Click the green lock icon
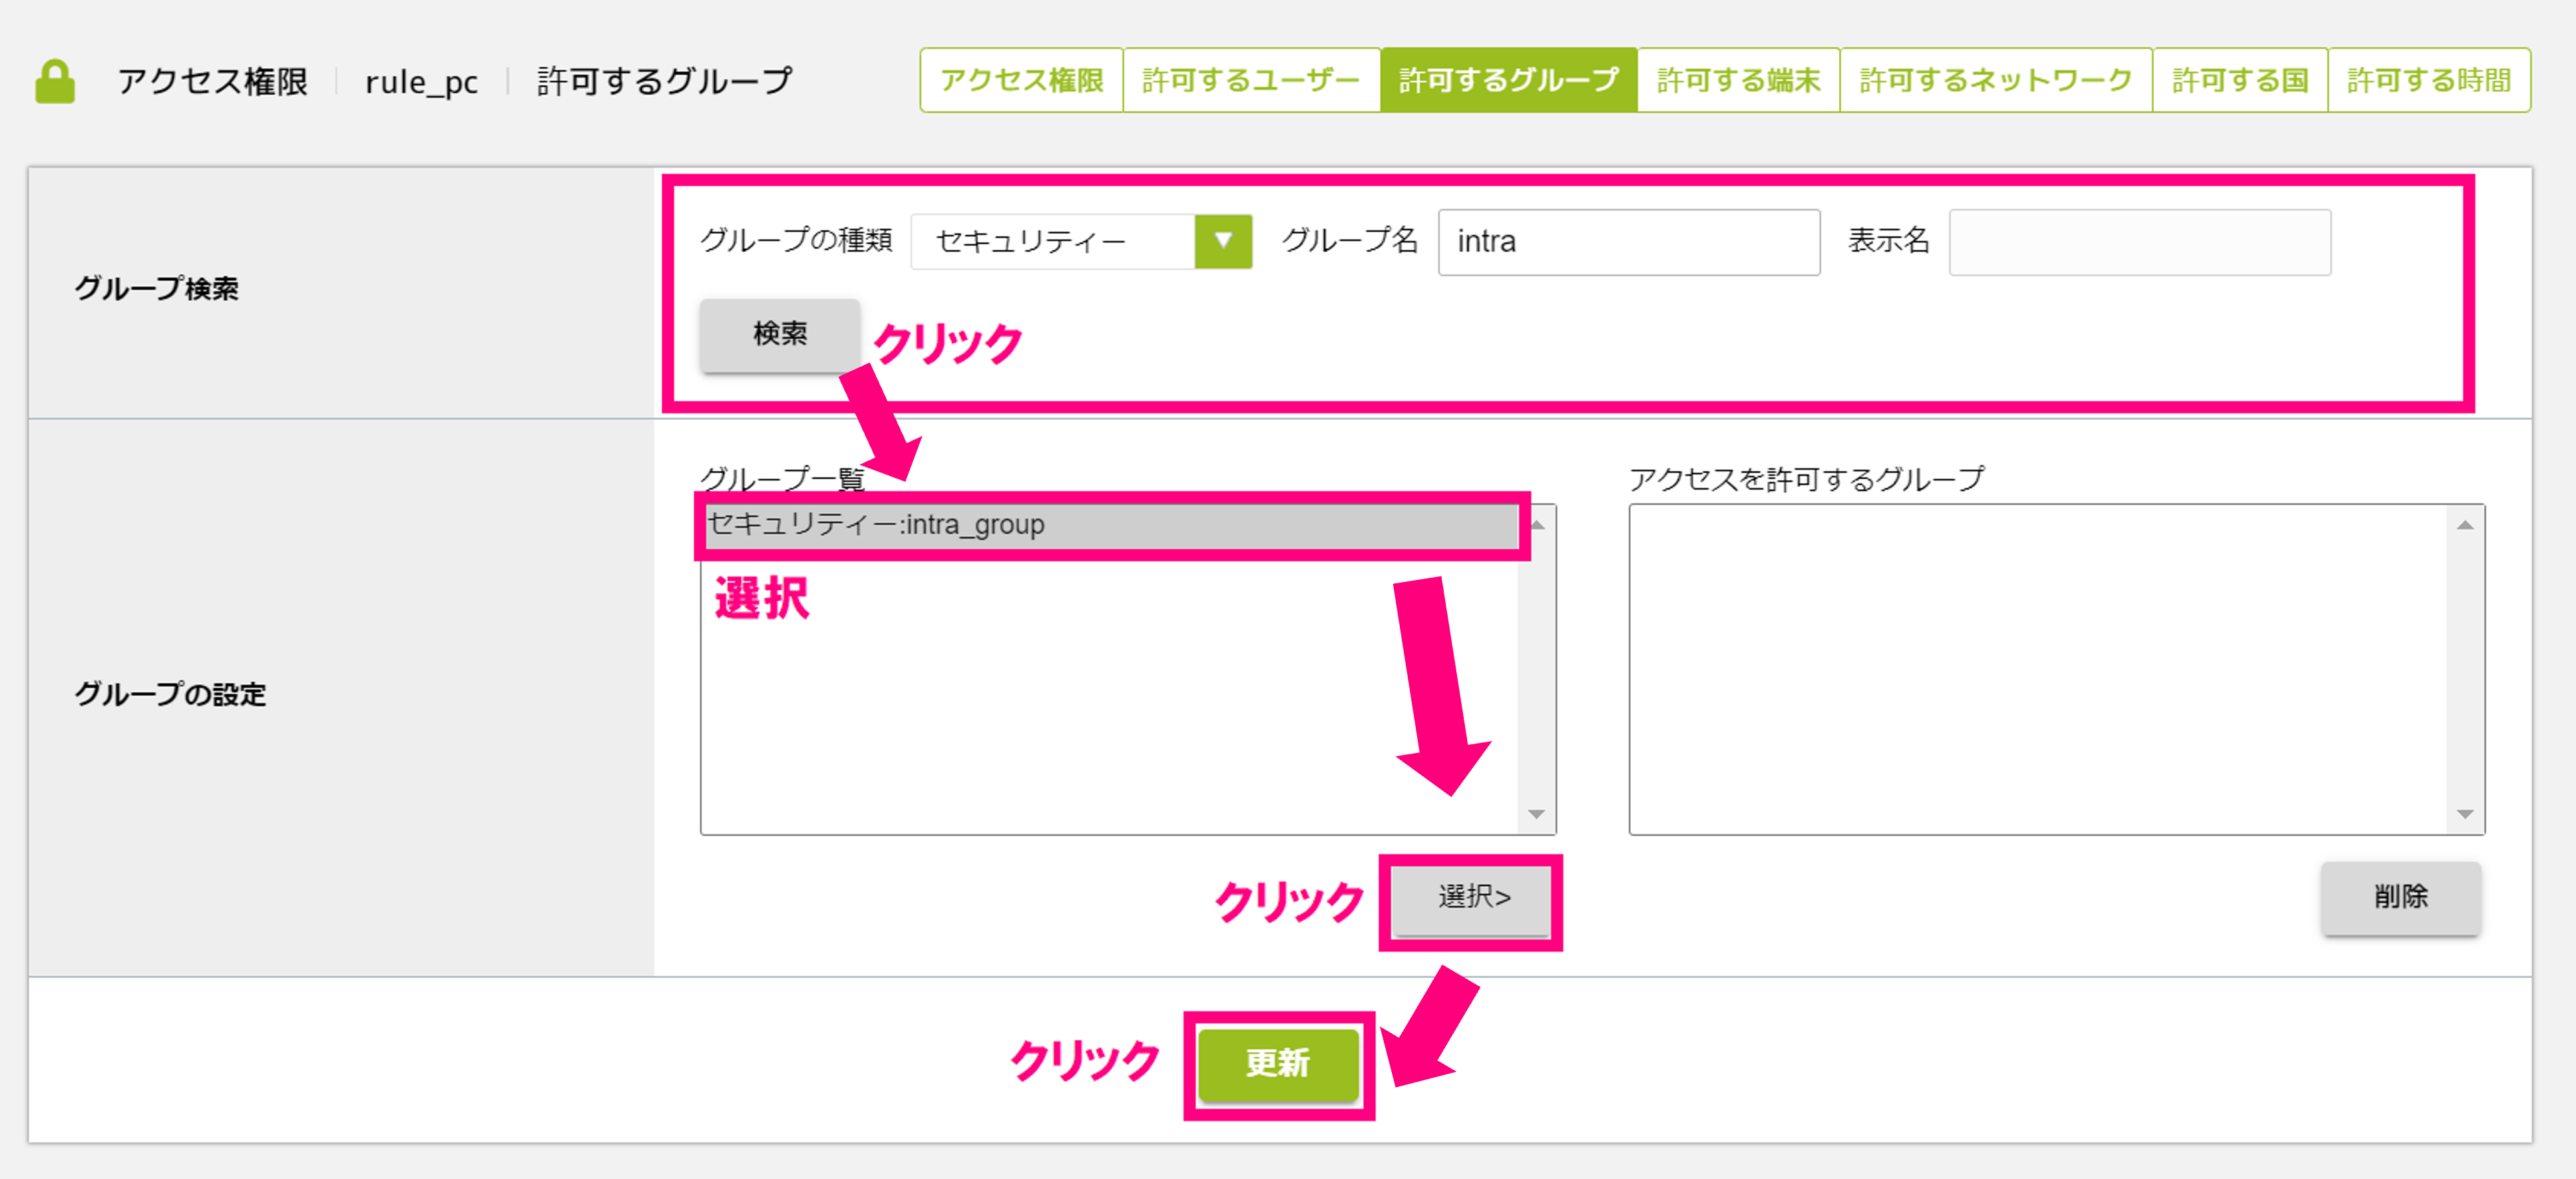Viewport: 2576px width, 1179px height. click(55, 81)
